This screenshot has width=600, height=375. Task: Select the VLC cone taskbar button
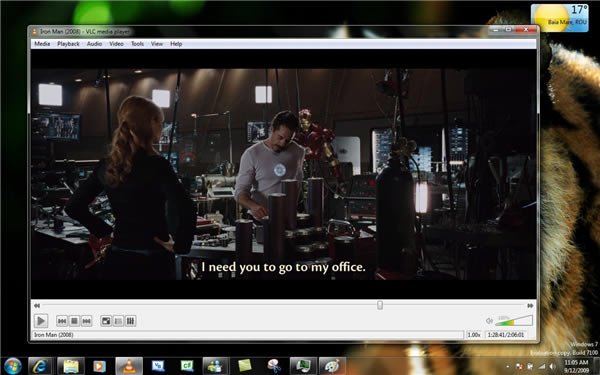click(129, 366)
